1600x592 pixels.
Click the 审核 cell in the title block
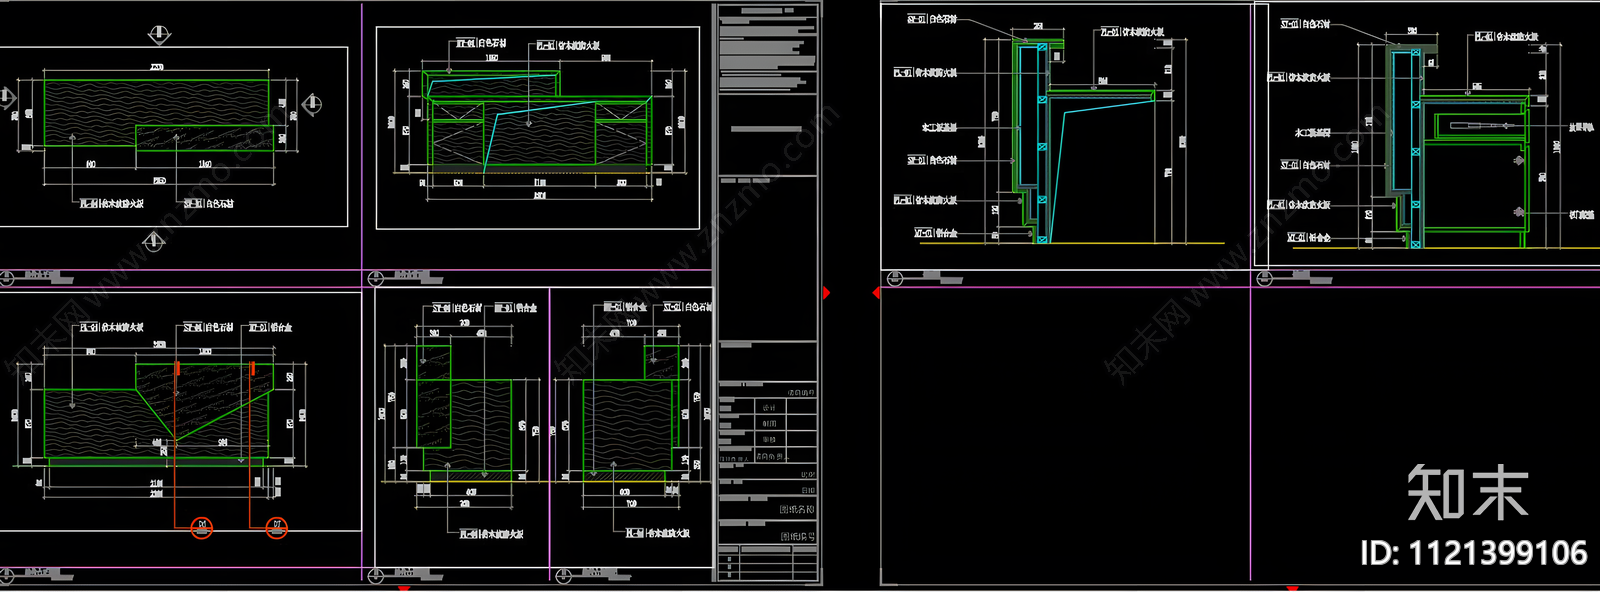(769, 439)
